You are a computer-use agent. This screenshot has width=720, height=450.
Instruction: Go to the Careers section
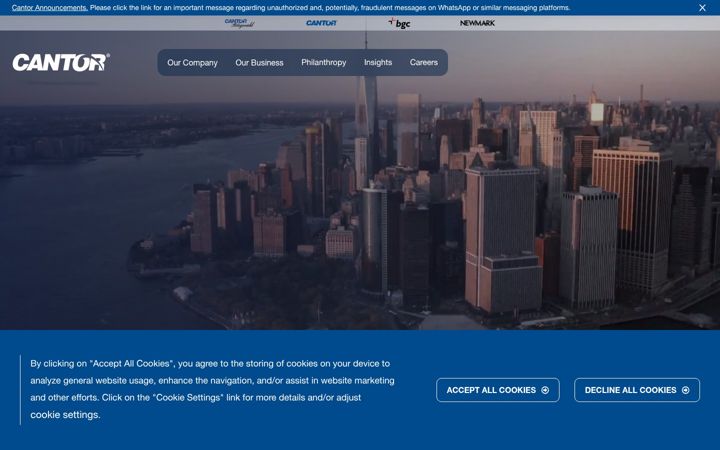point(424,62)
